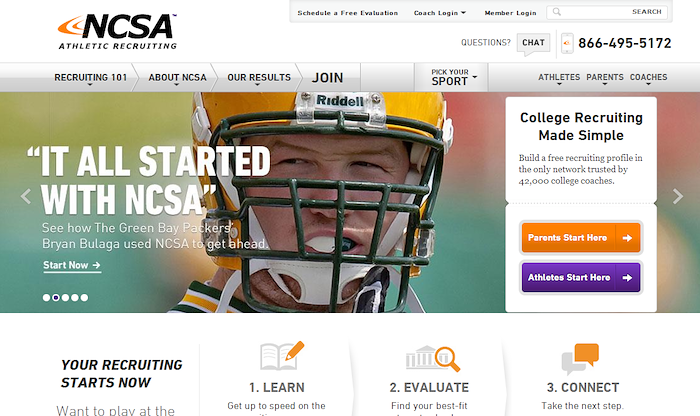The height and width of the screenshot is (416, 700).
Task: Select the first carousel slide dot
Action: pyautogui.click(x=46, y=298)
